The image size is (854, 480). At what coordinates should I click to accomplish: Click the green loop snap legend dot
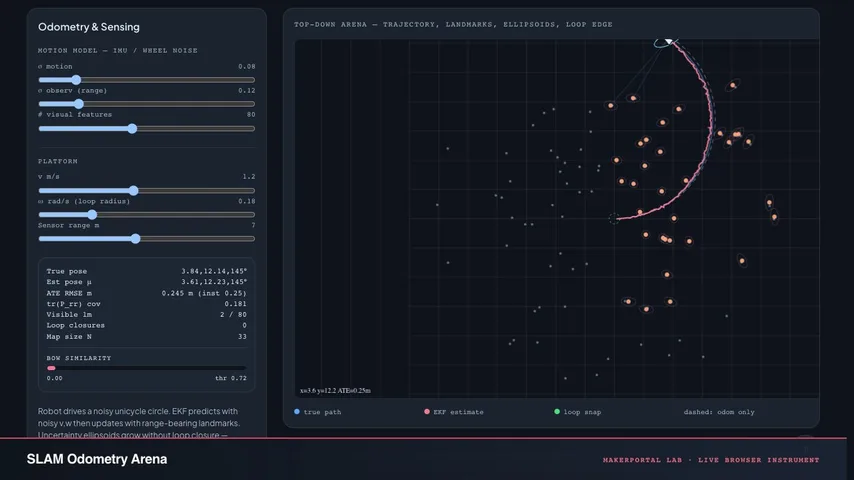pyautogui.click(x=557, y=412)
